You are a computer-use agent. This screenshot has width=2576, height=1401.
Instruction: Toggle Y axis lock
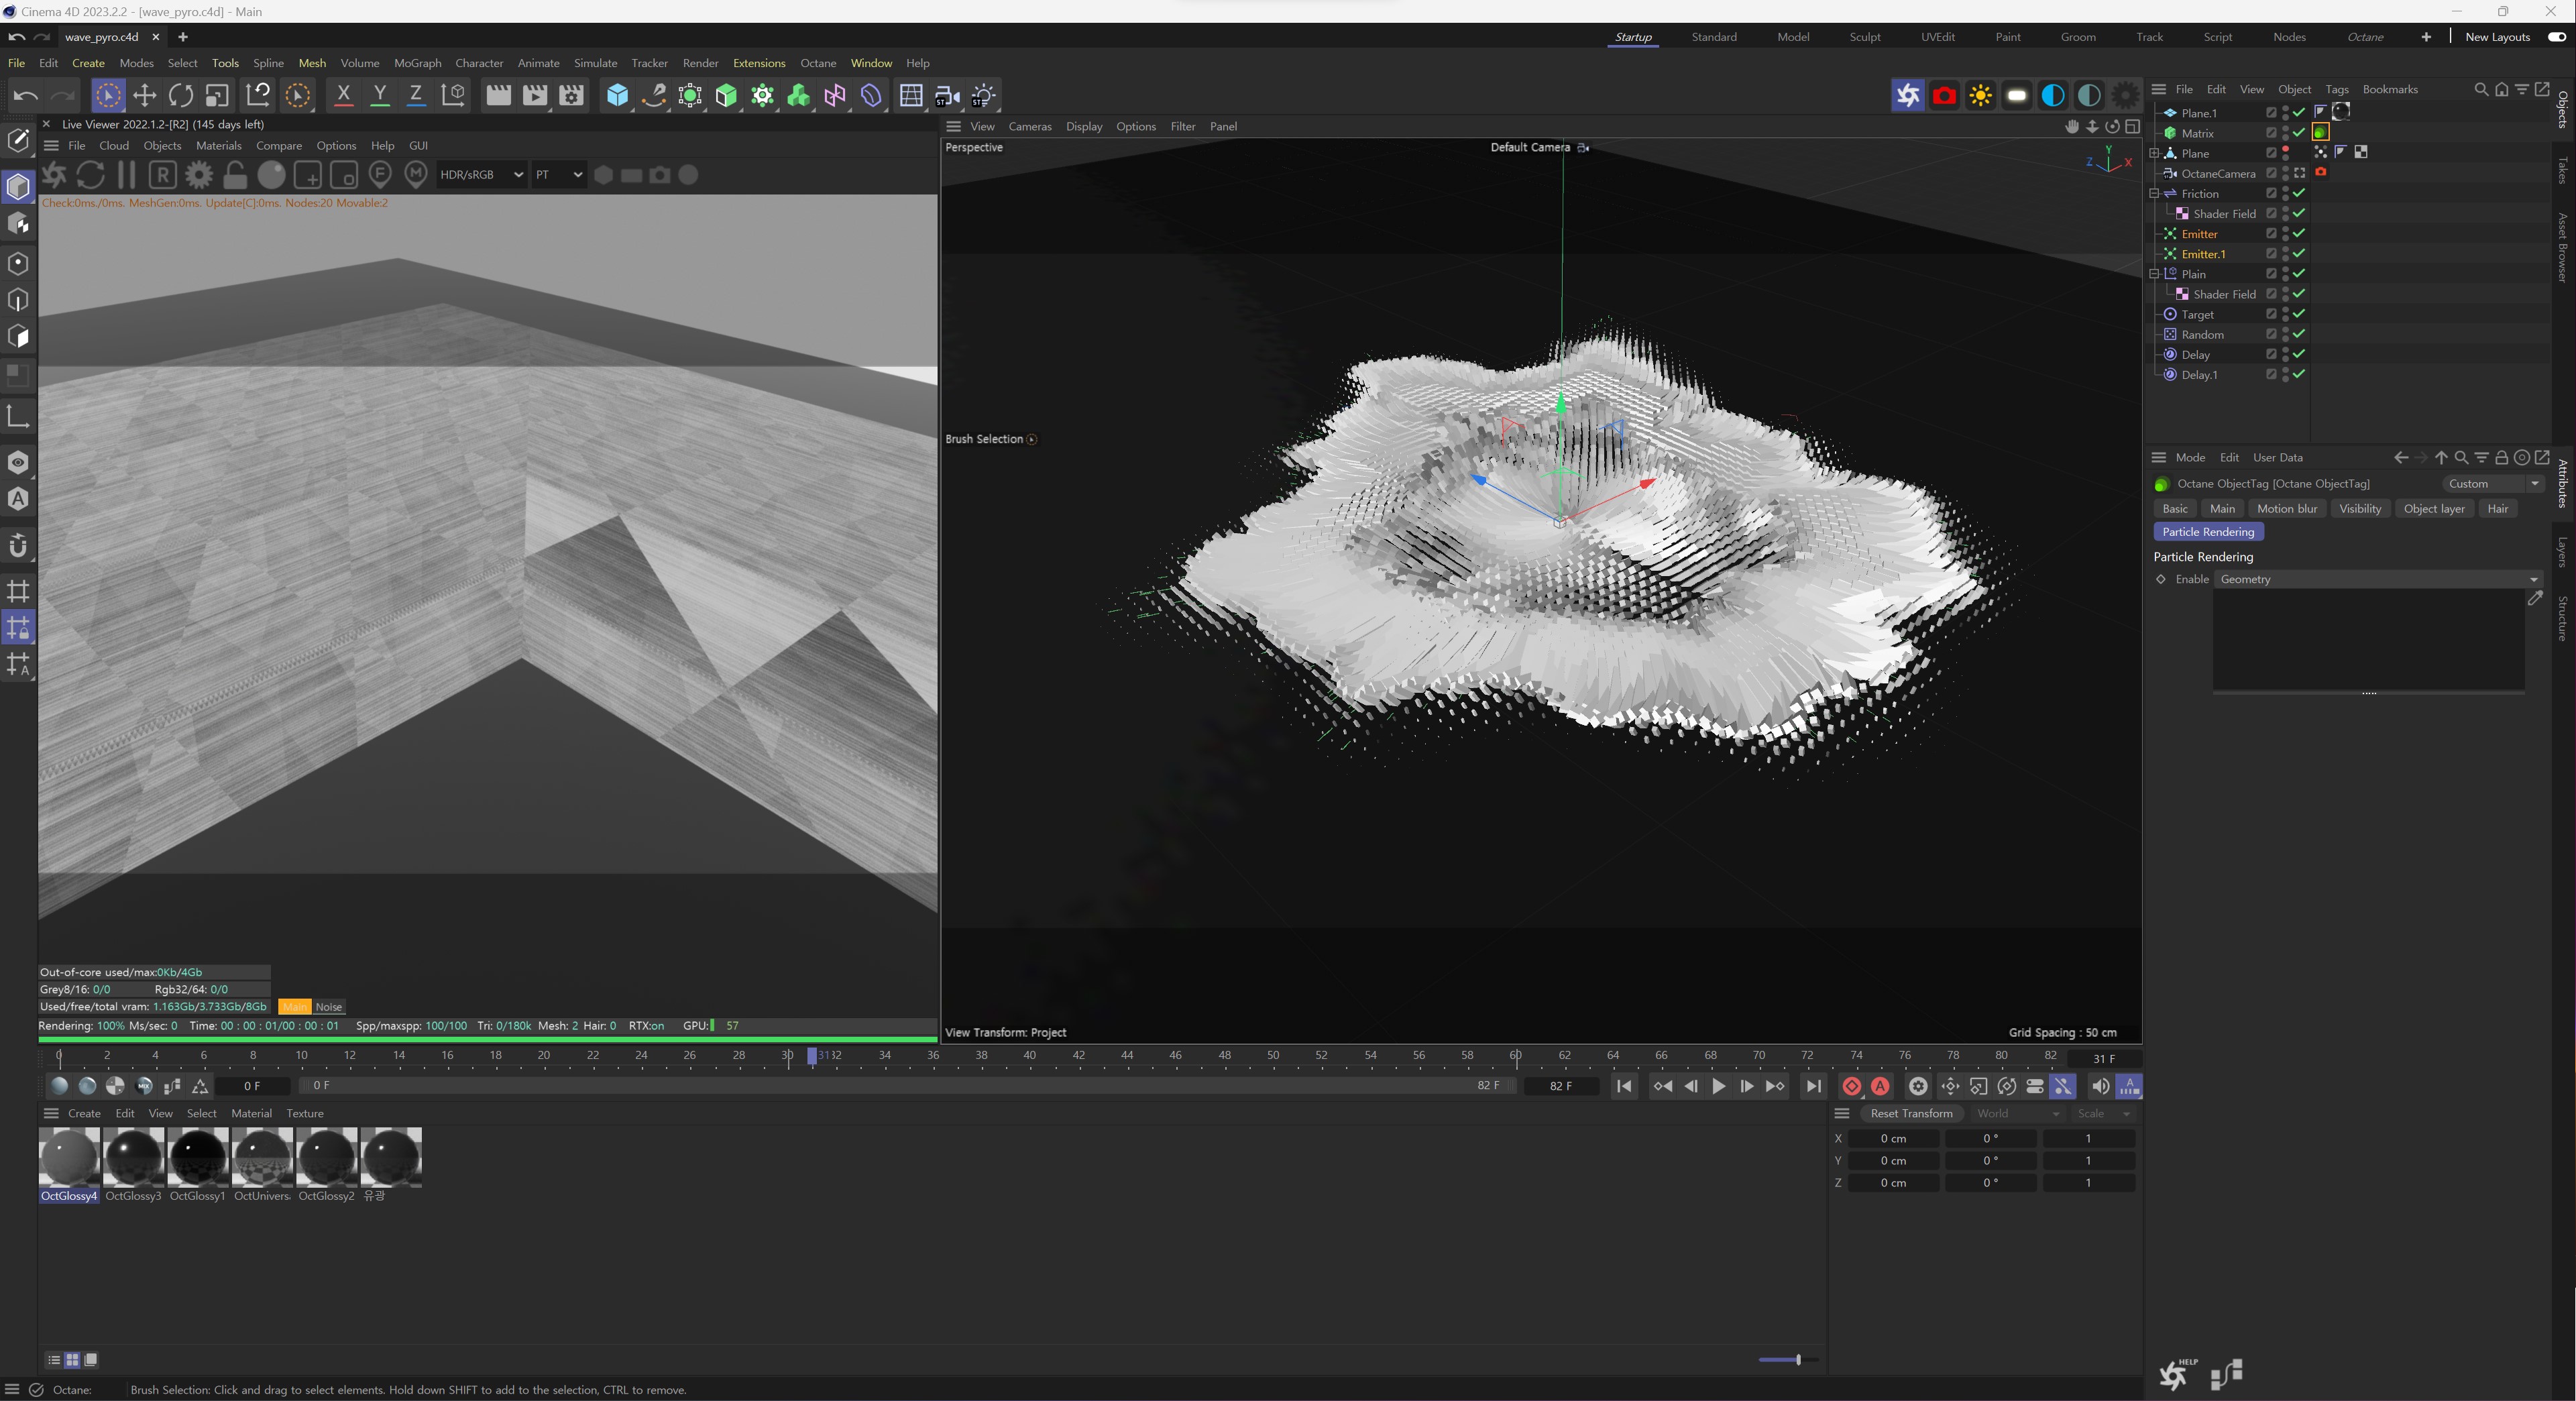tap(380, 96)
